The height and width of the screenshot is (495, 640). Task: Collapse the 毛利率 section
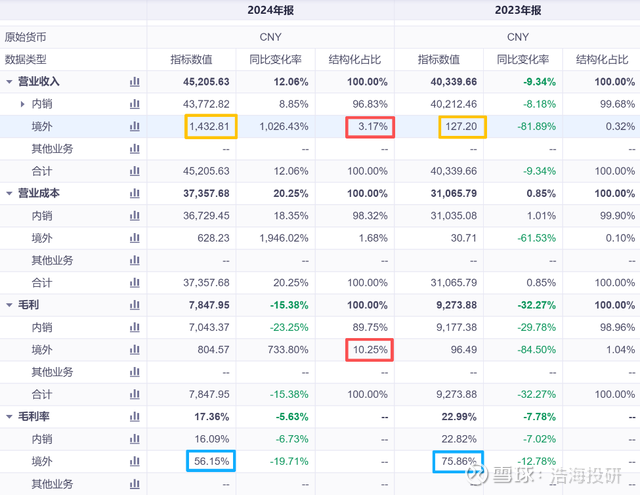[x=10, y=415]
